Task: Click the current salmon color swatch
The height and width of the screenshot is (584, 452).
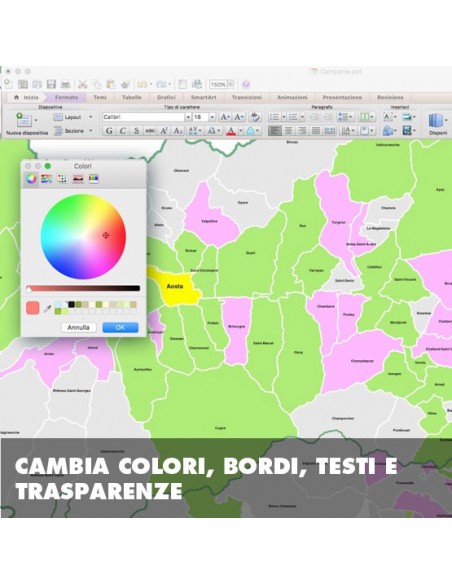Action: pos(33,308)
